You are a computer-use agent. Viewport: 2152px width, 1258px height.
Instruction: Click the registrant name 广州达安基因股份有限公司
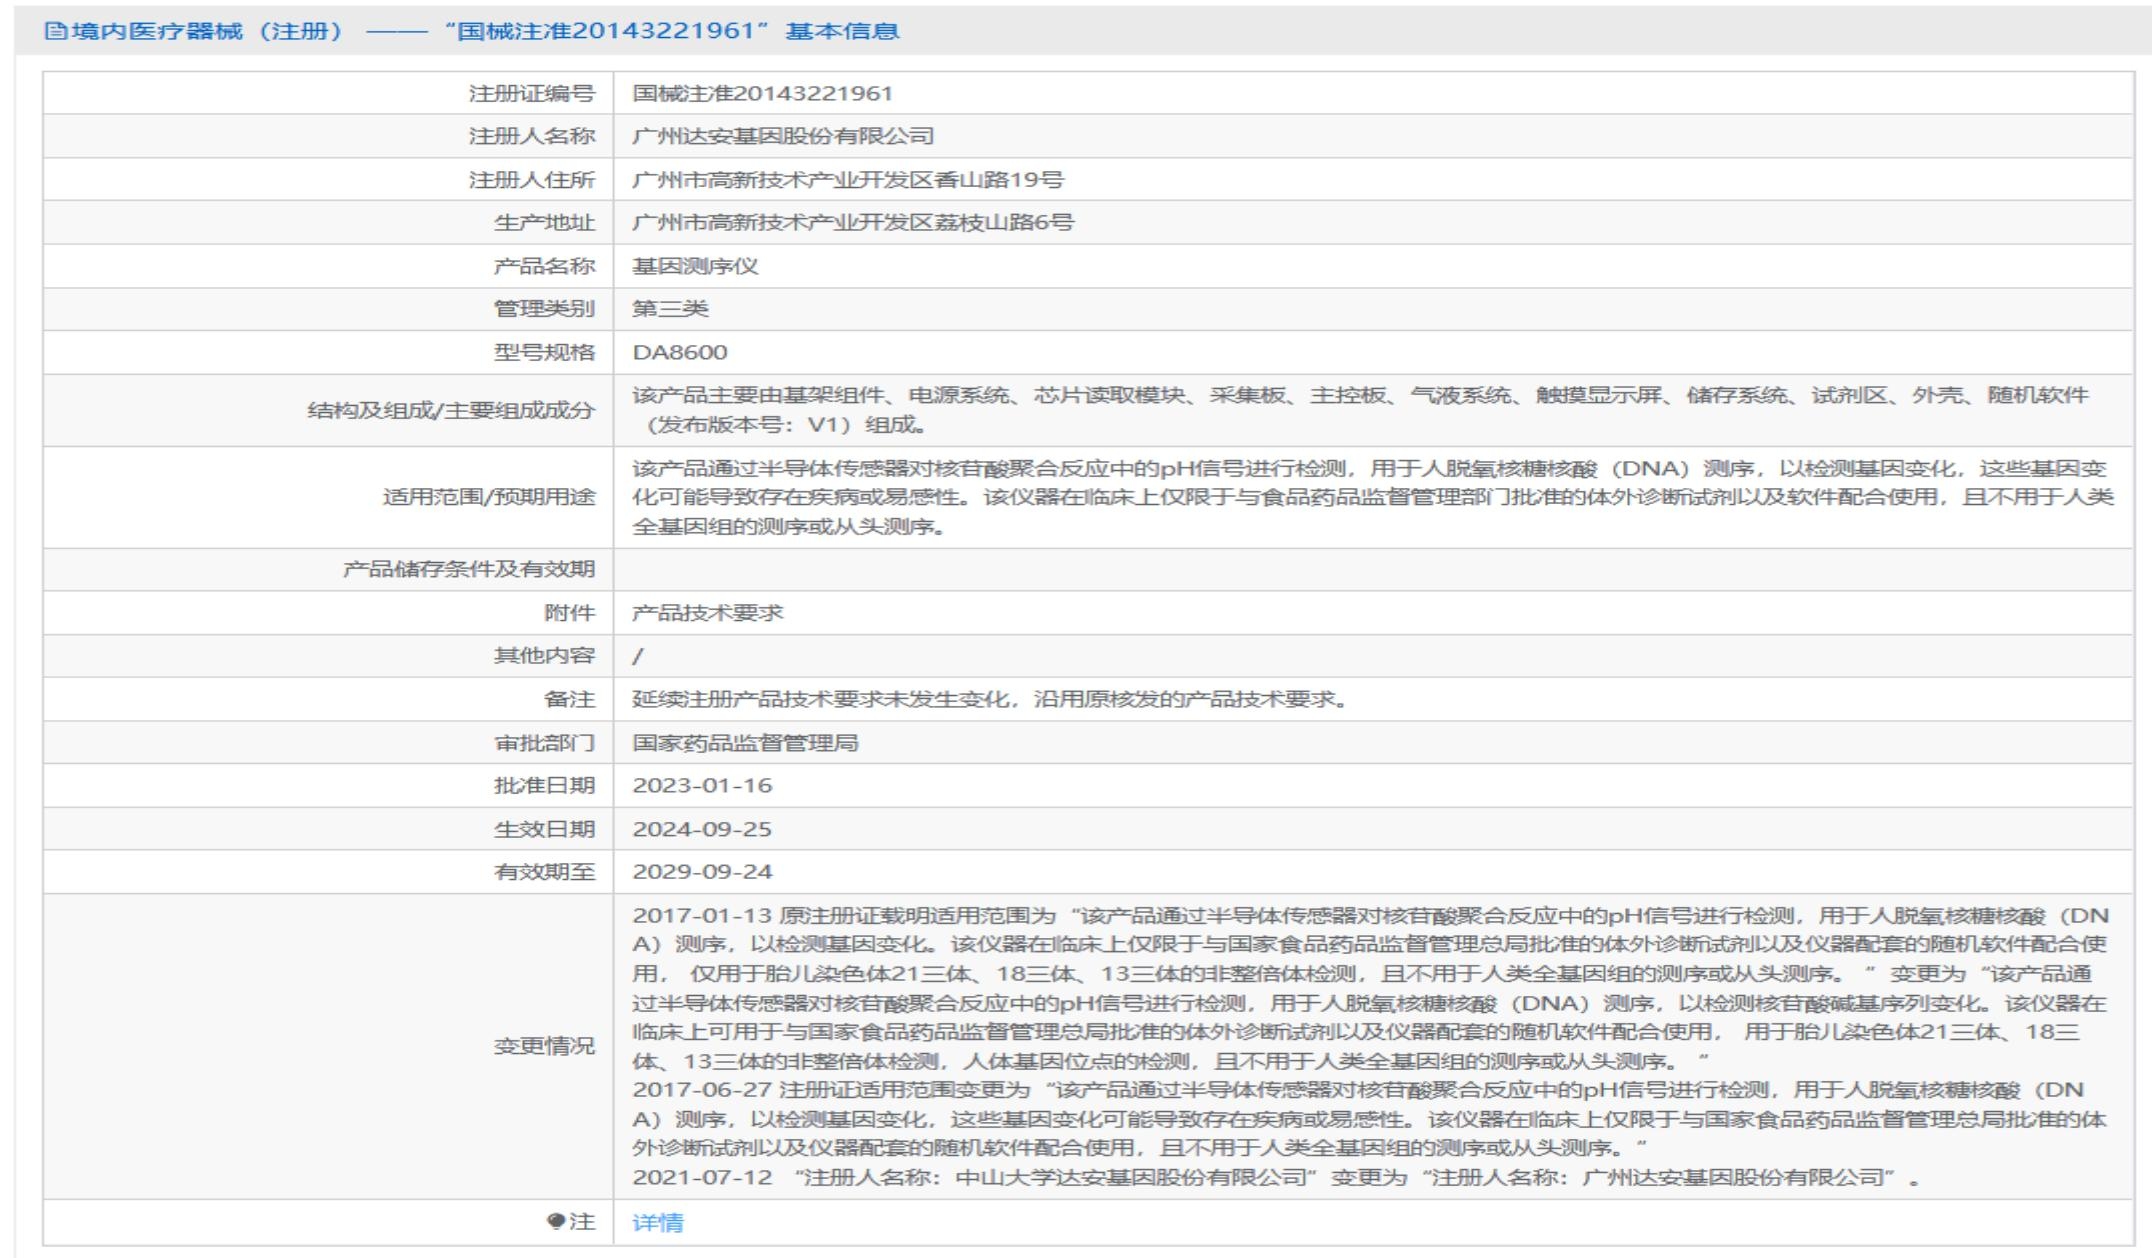783,136
